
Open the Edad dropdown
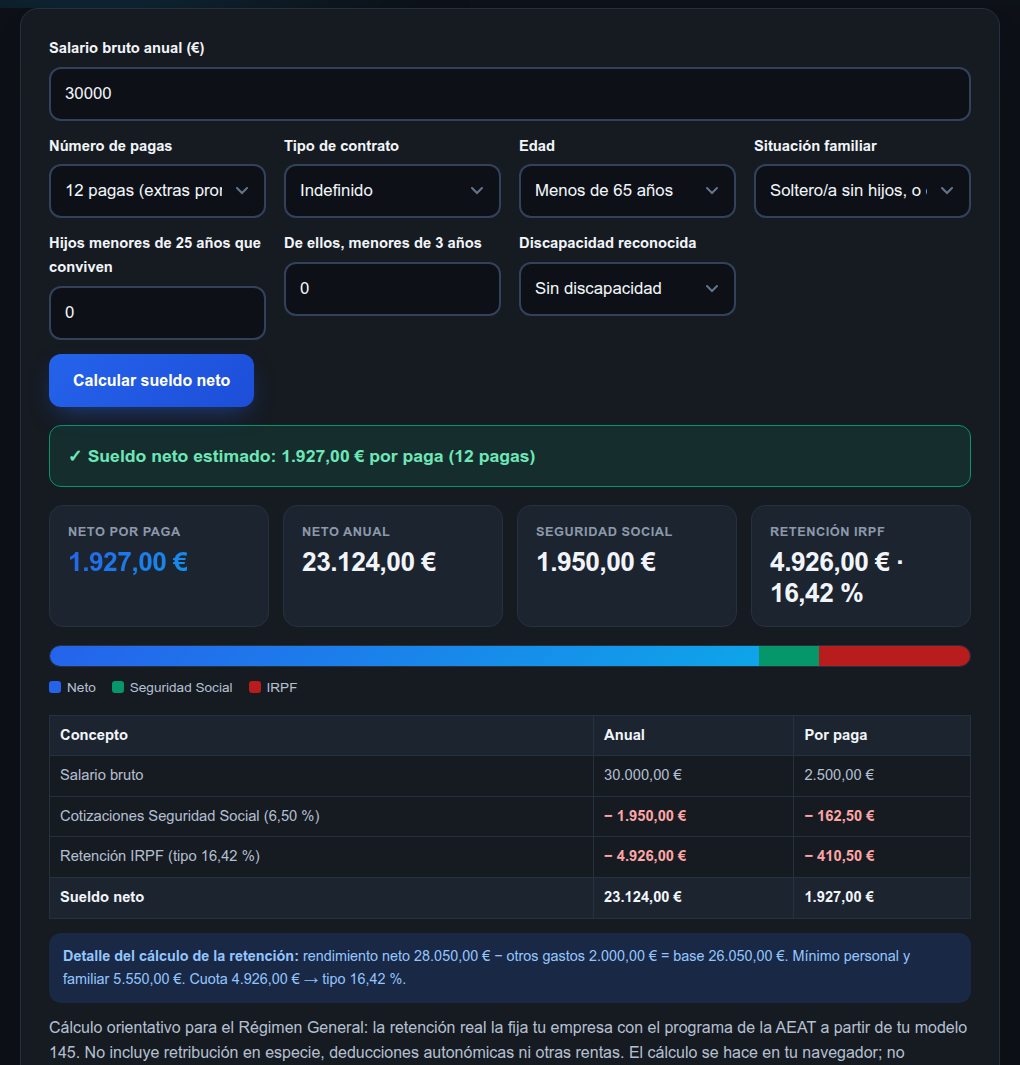627,191
